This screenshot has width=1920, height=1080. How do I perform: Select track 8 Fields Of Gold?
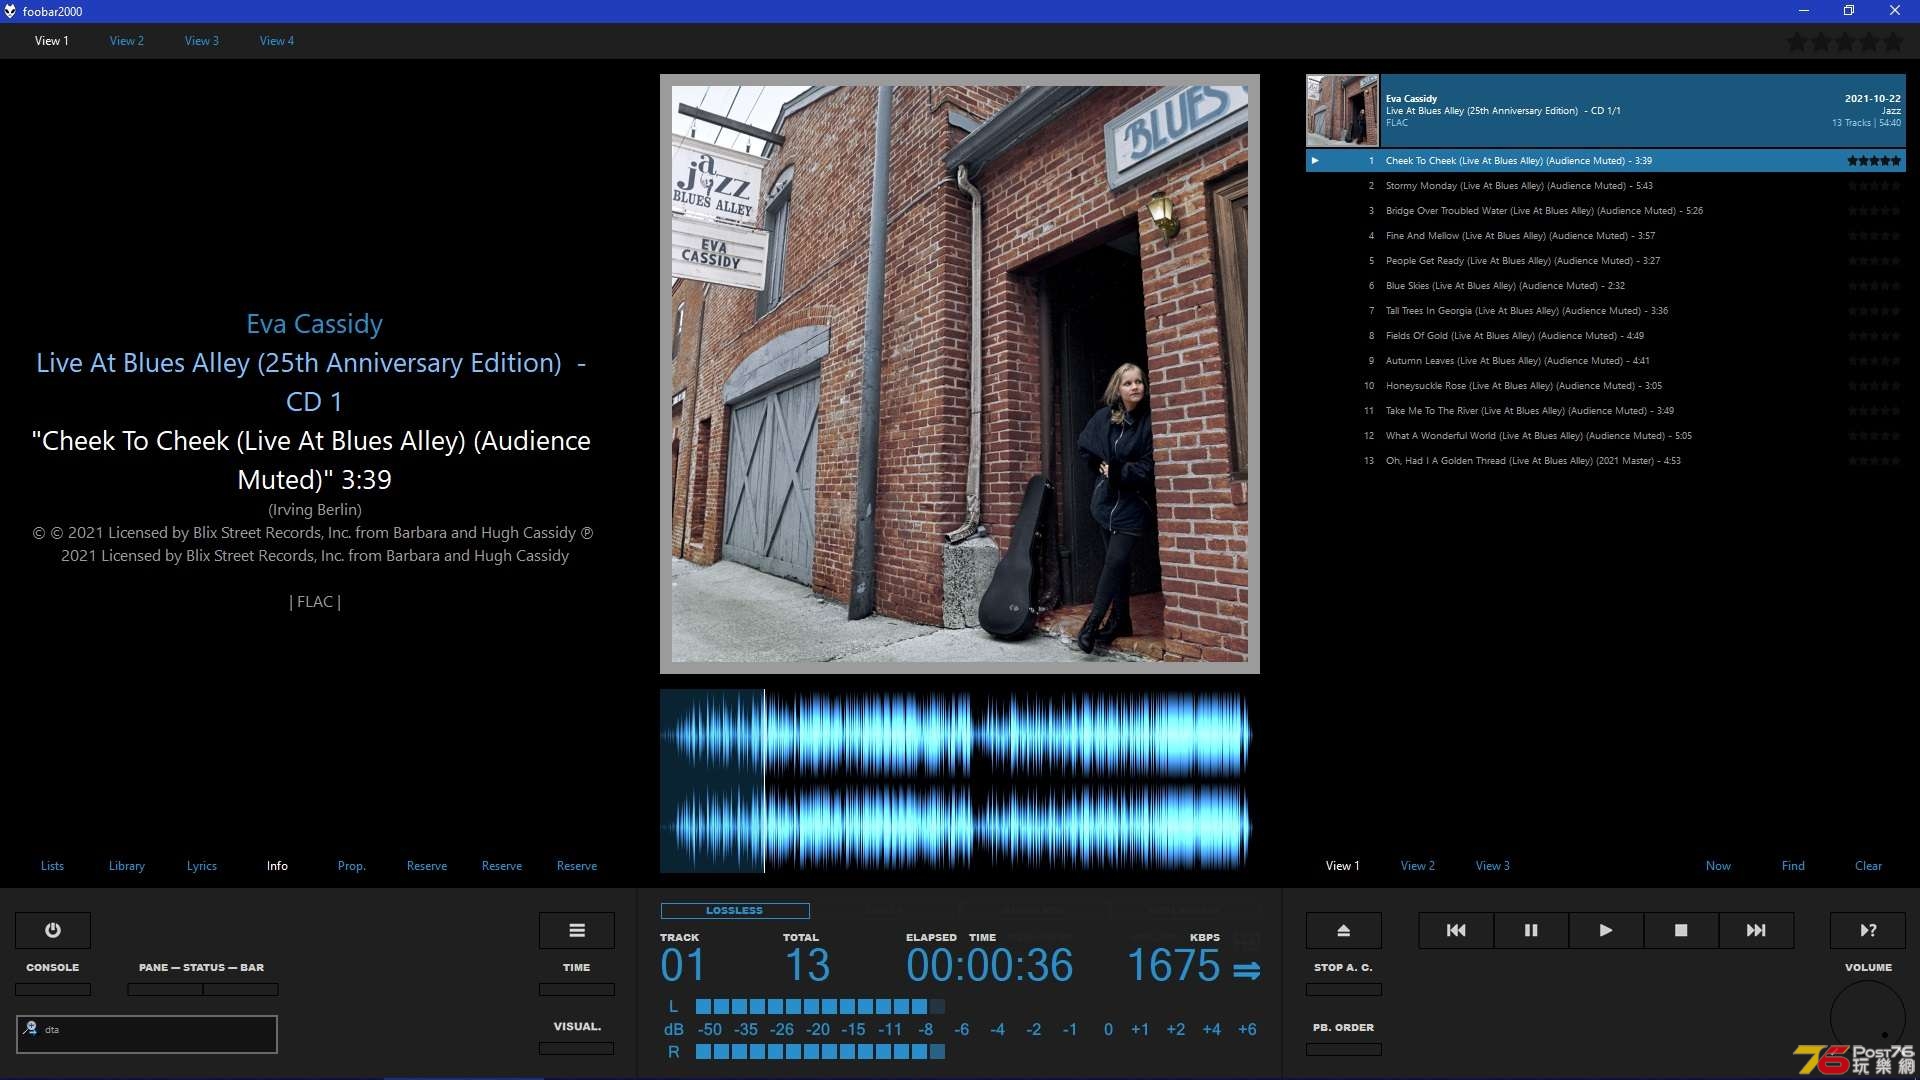coord(1605,335)
